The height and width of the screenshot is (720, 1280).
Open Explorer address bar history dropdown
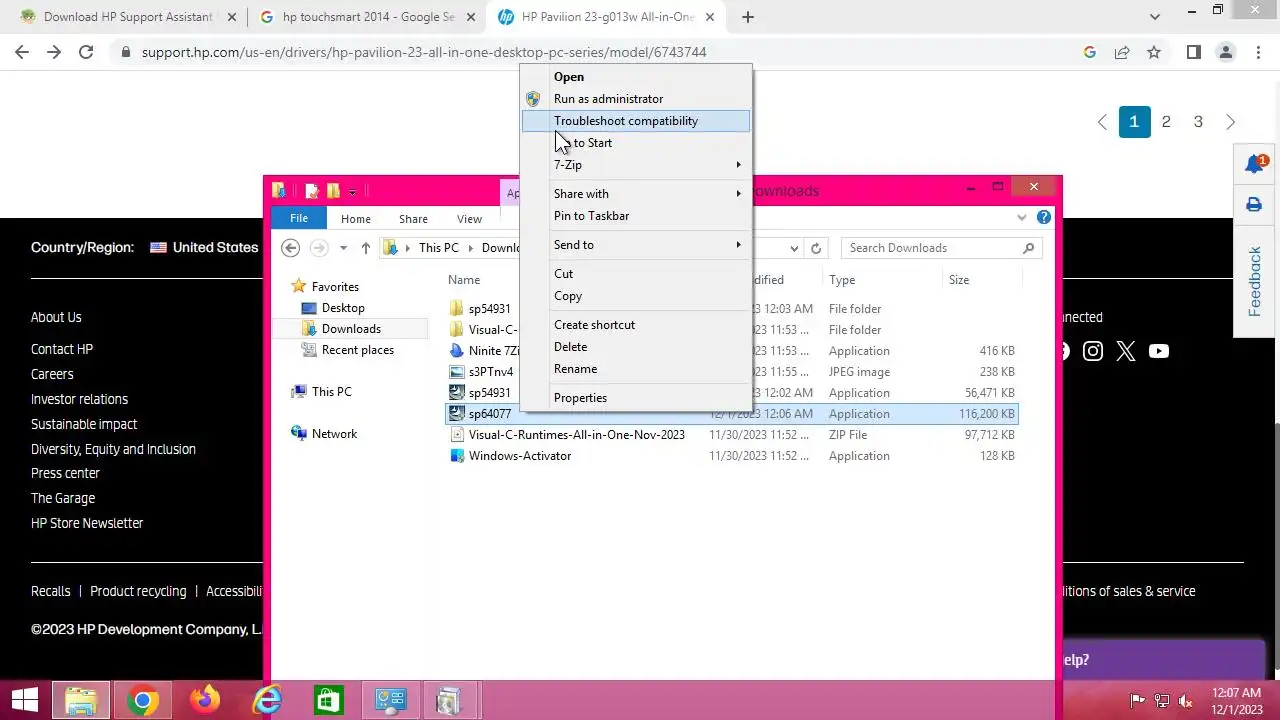click(794, 248)
